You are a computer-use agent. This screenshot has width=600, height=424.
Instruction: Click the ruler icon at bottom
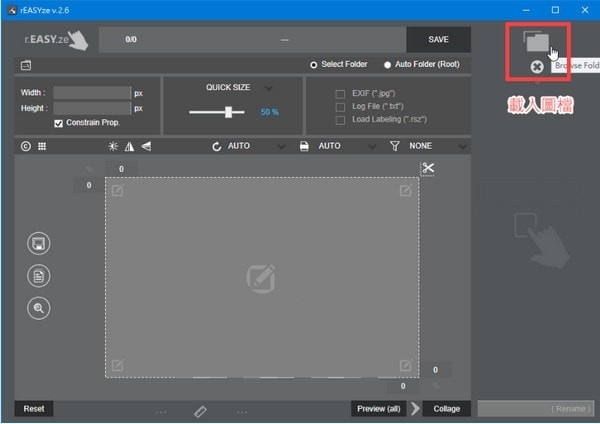point(200,411)
